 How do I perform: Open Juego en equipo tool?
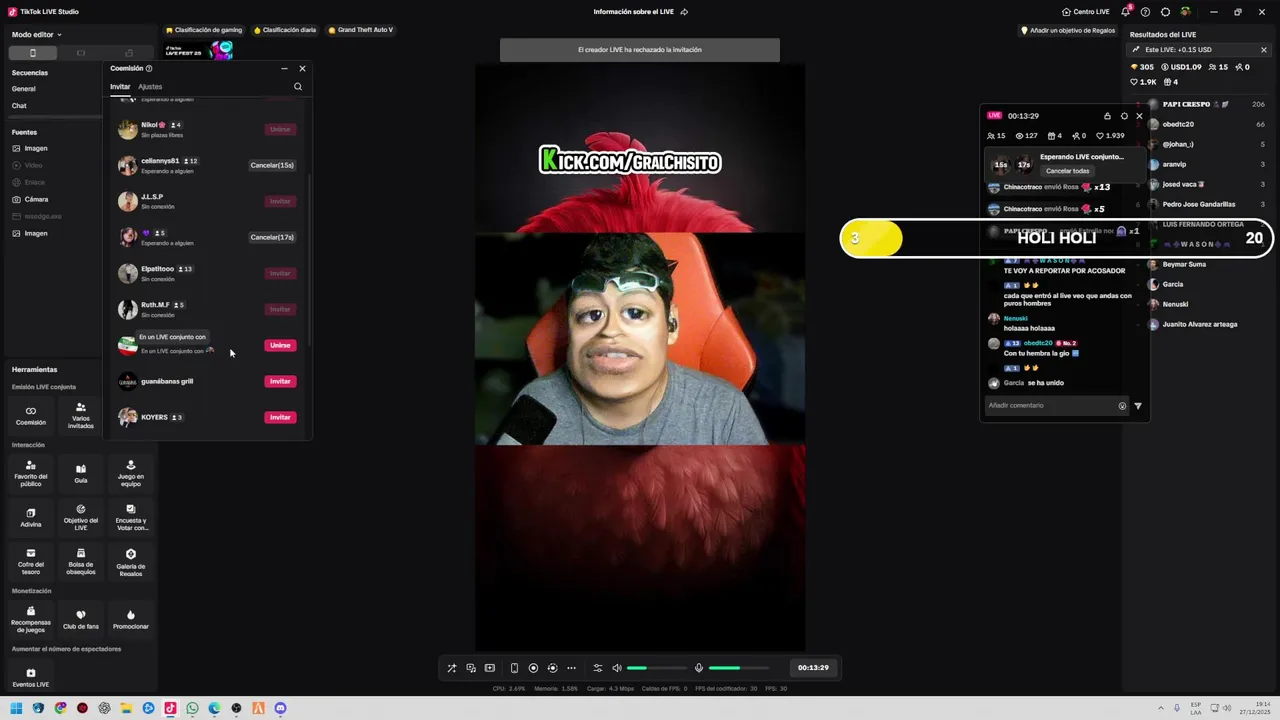[x=131, y=473]
